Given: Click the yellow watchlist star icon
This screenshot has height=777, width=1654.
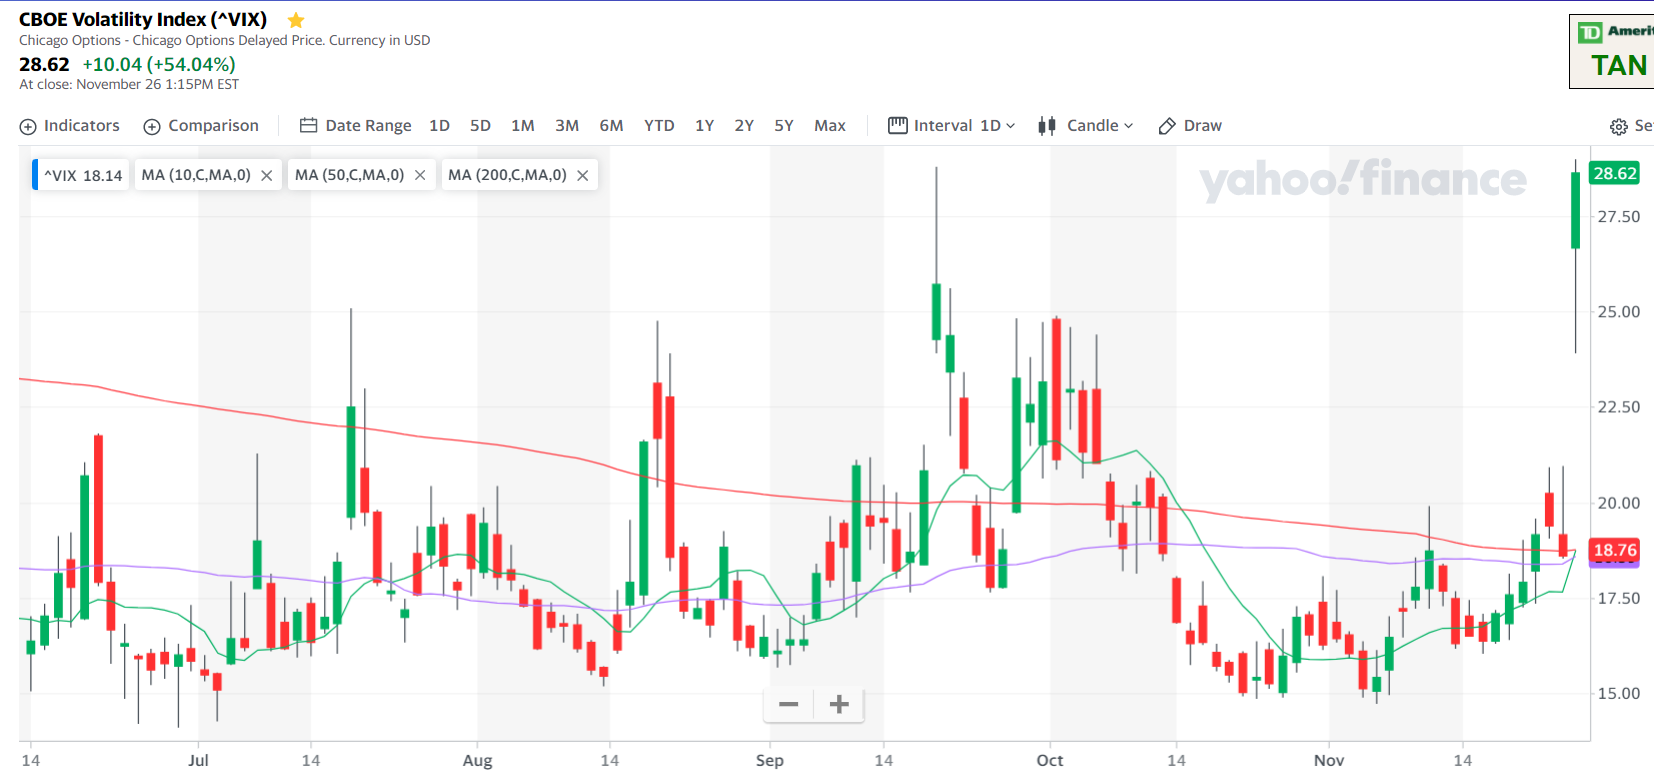Looking at the screenshot, I should (x=296, y=20).
